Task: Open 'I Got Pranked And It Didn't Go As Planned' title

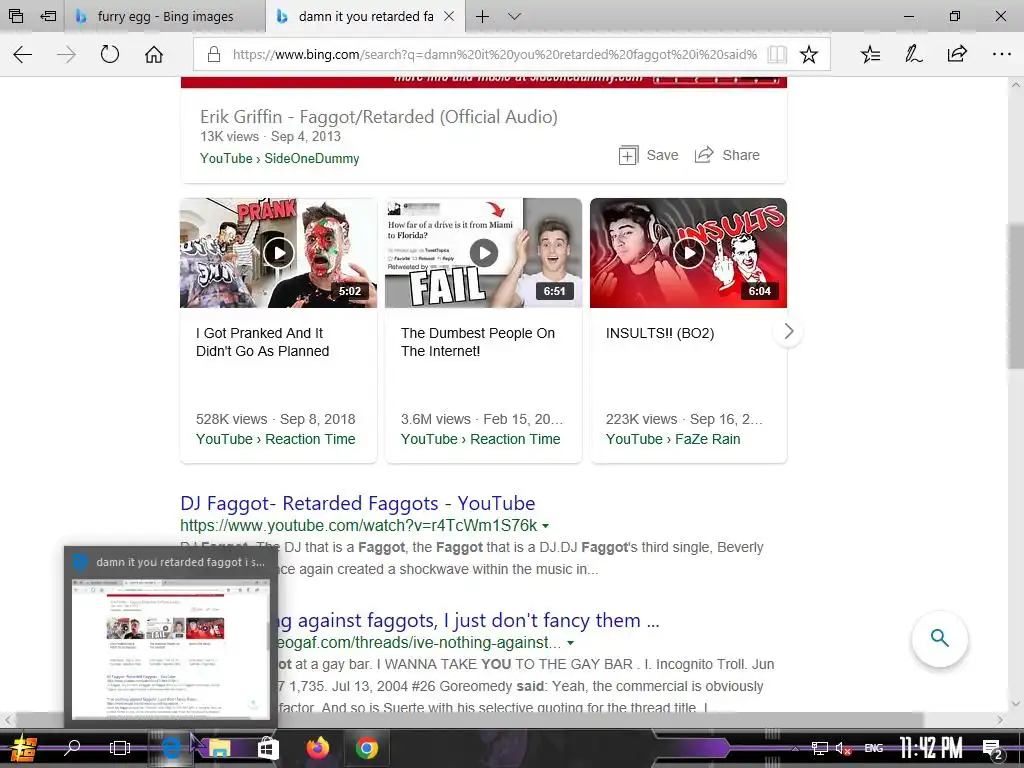Action: coord(263,342)
